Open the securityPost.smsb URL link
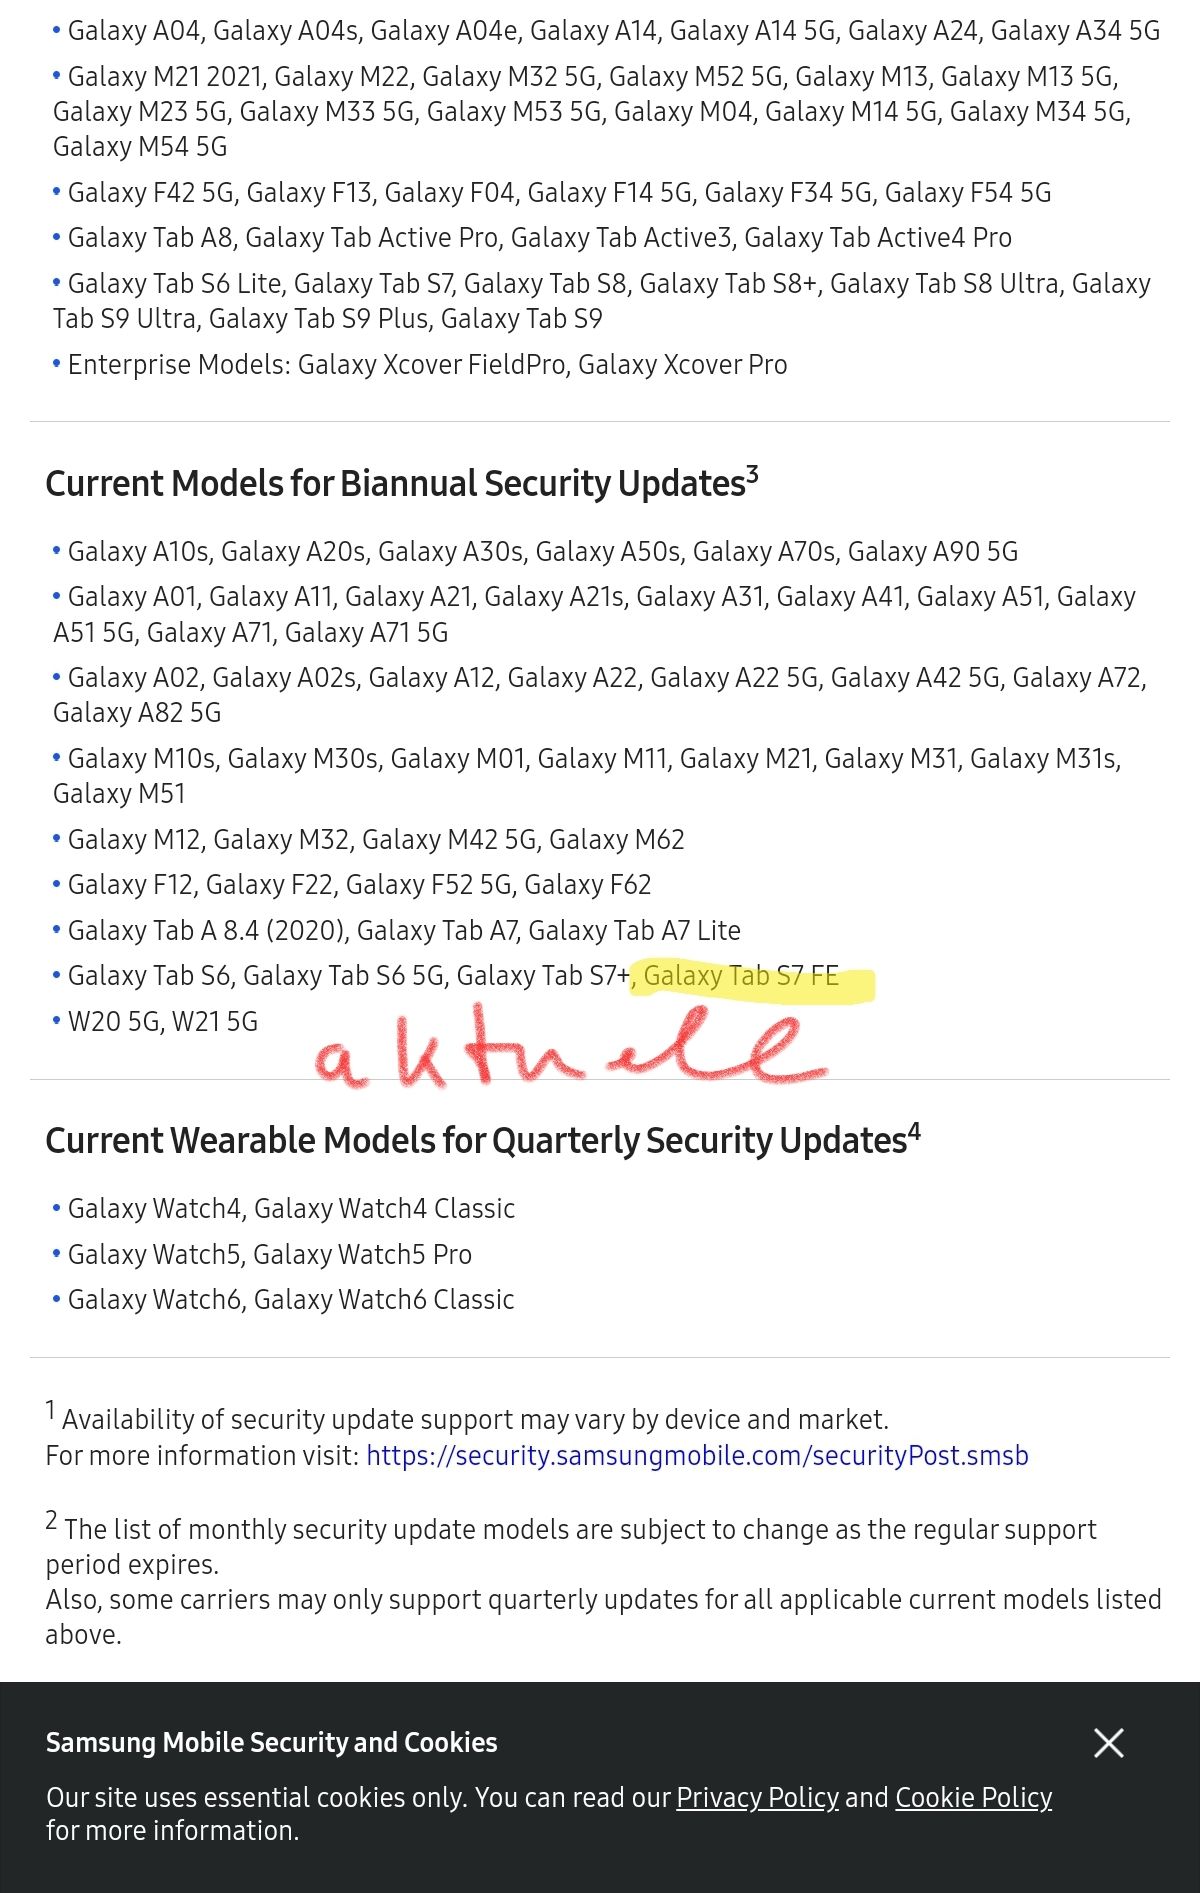This screenshot has height=1893, width=1200. [697, 1455]
